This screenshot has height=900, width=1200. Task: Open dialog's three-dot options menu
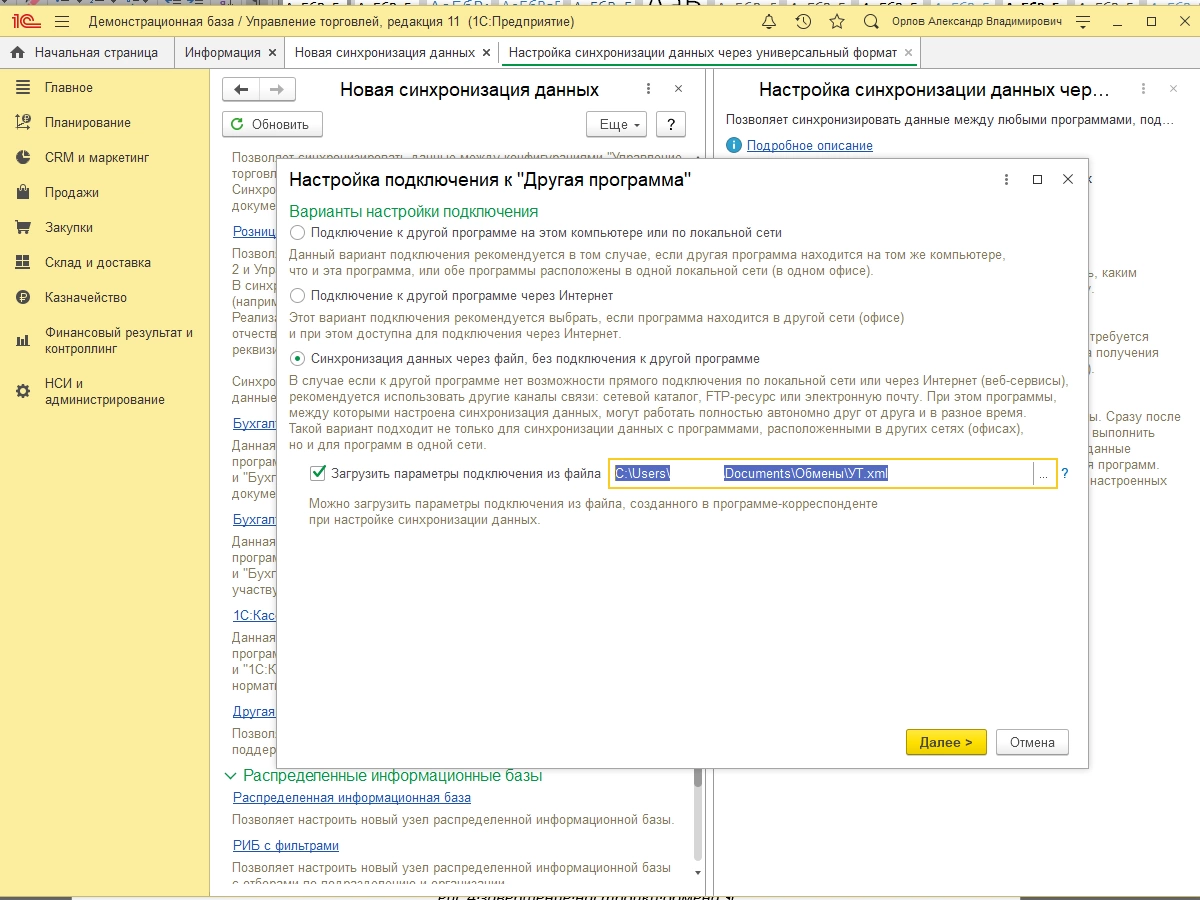point(1006,179)
